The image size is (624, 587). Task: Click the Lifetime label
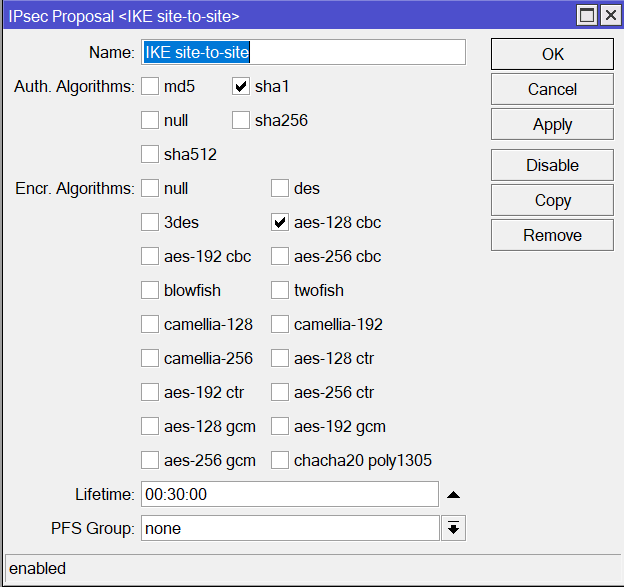[105, 495]
